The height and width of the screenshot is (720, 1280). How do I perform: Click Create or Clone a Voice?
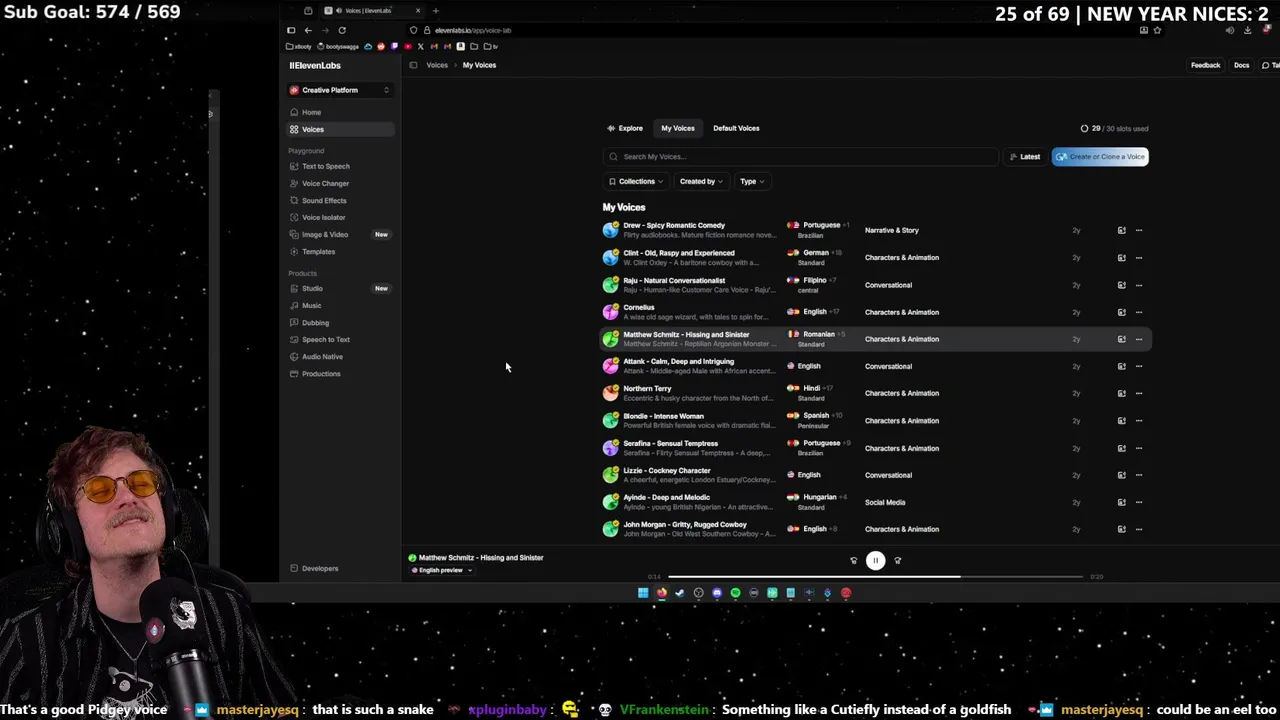[x=1100, y=157]
